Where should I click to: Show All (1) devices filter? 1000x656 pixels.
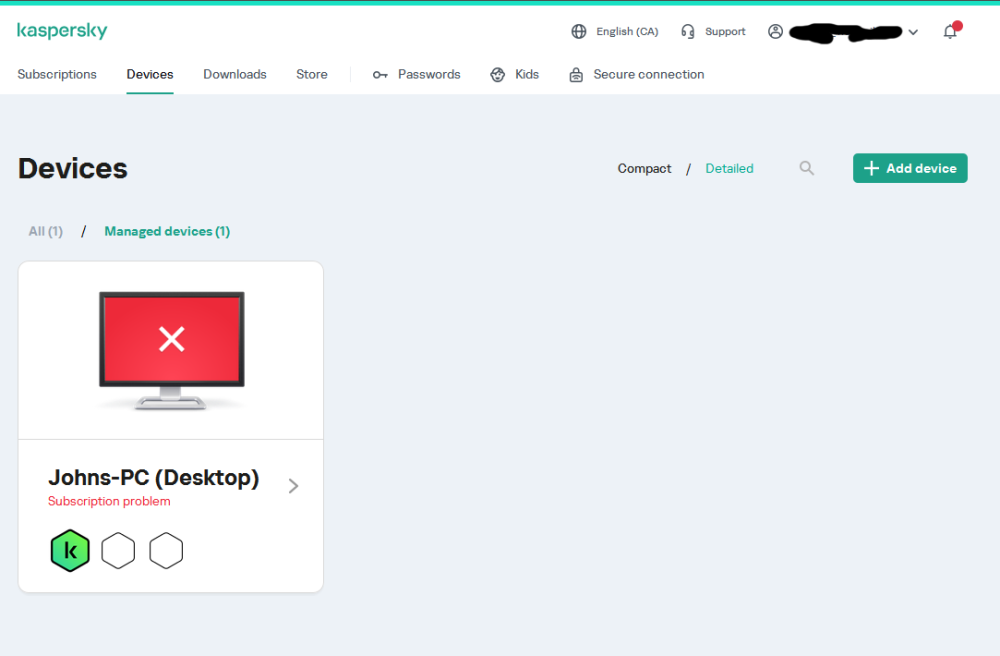click(x=45, y=231)
